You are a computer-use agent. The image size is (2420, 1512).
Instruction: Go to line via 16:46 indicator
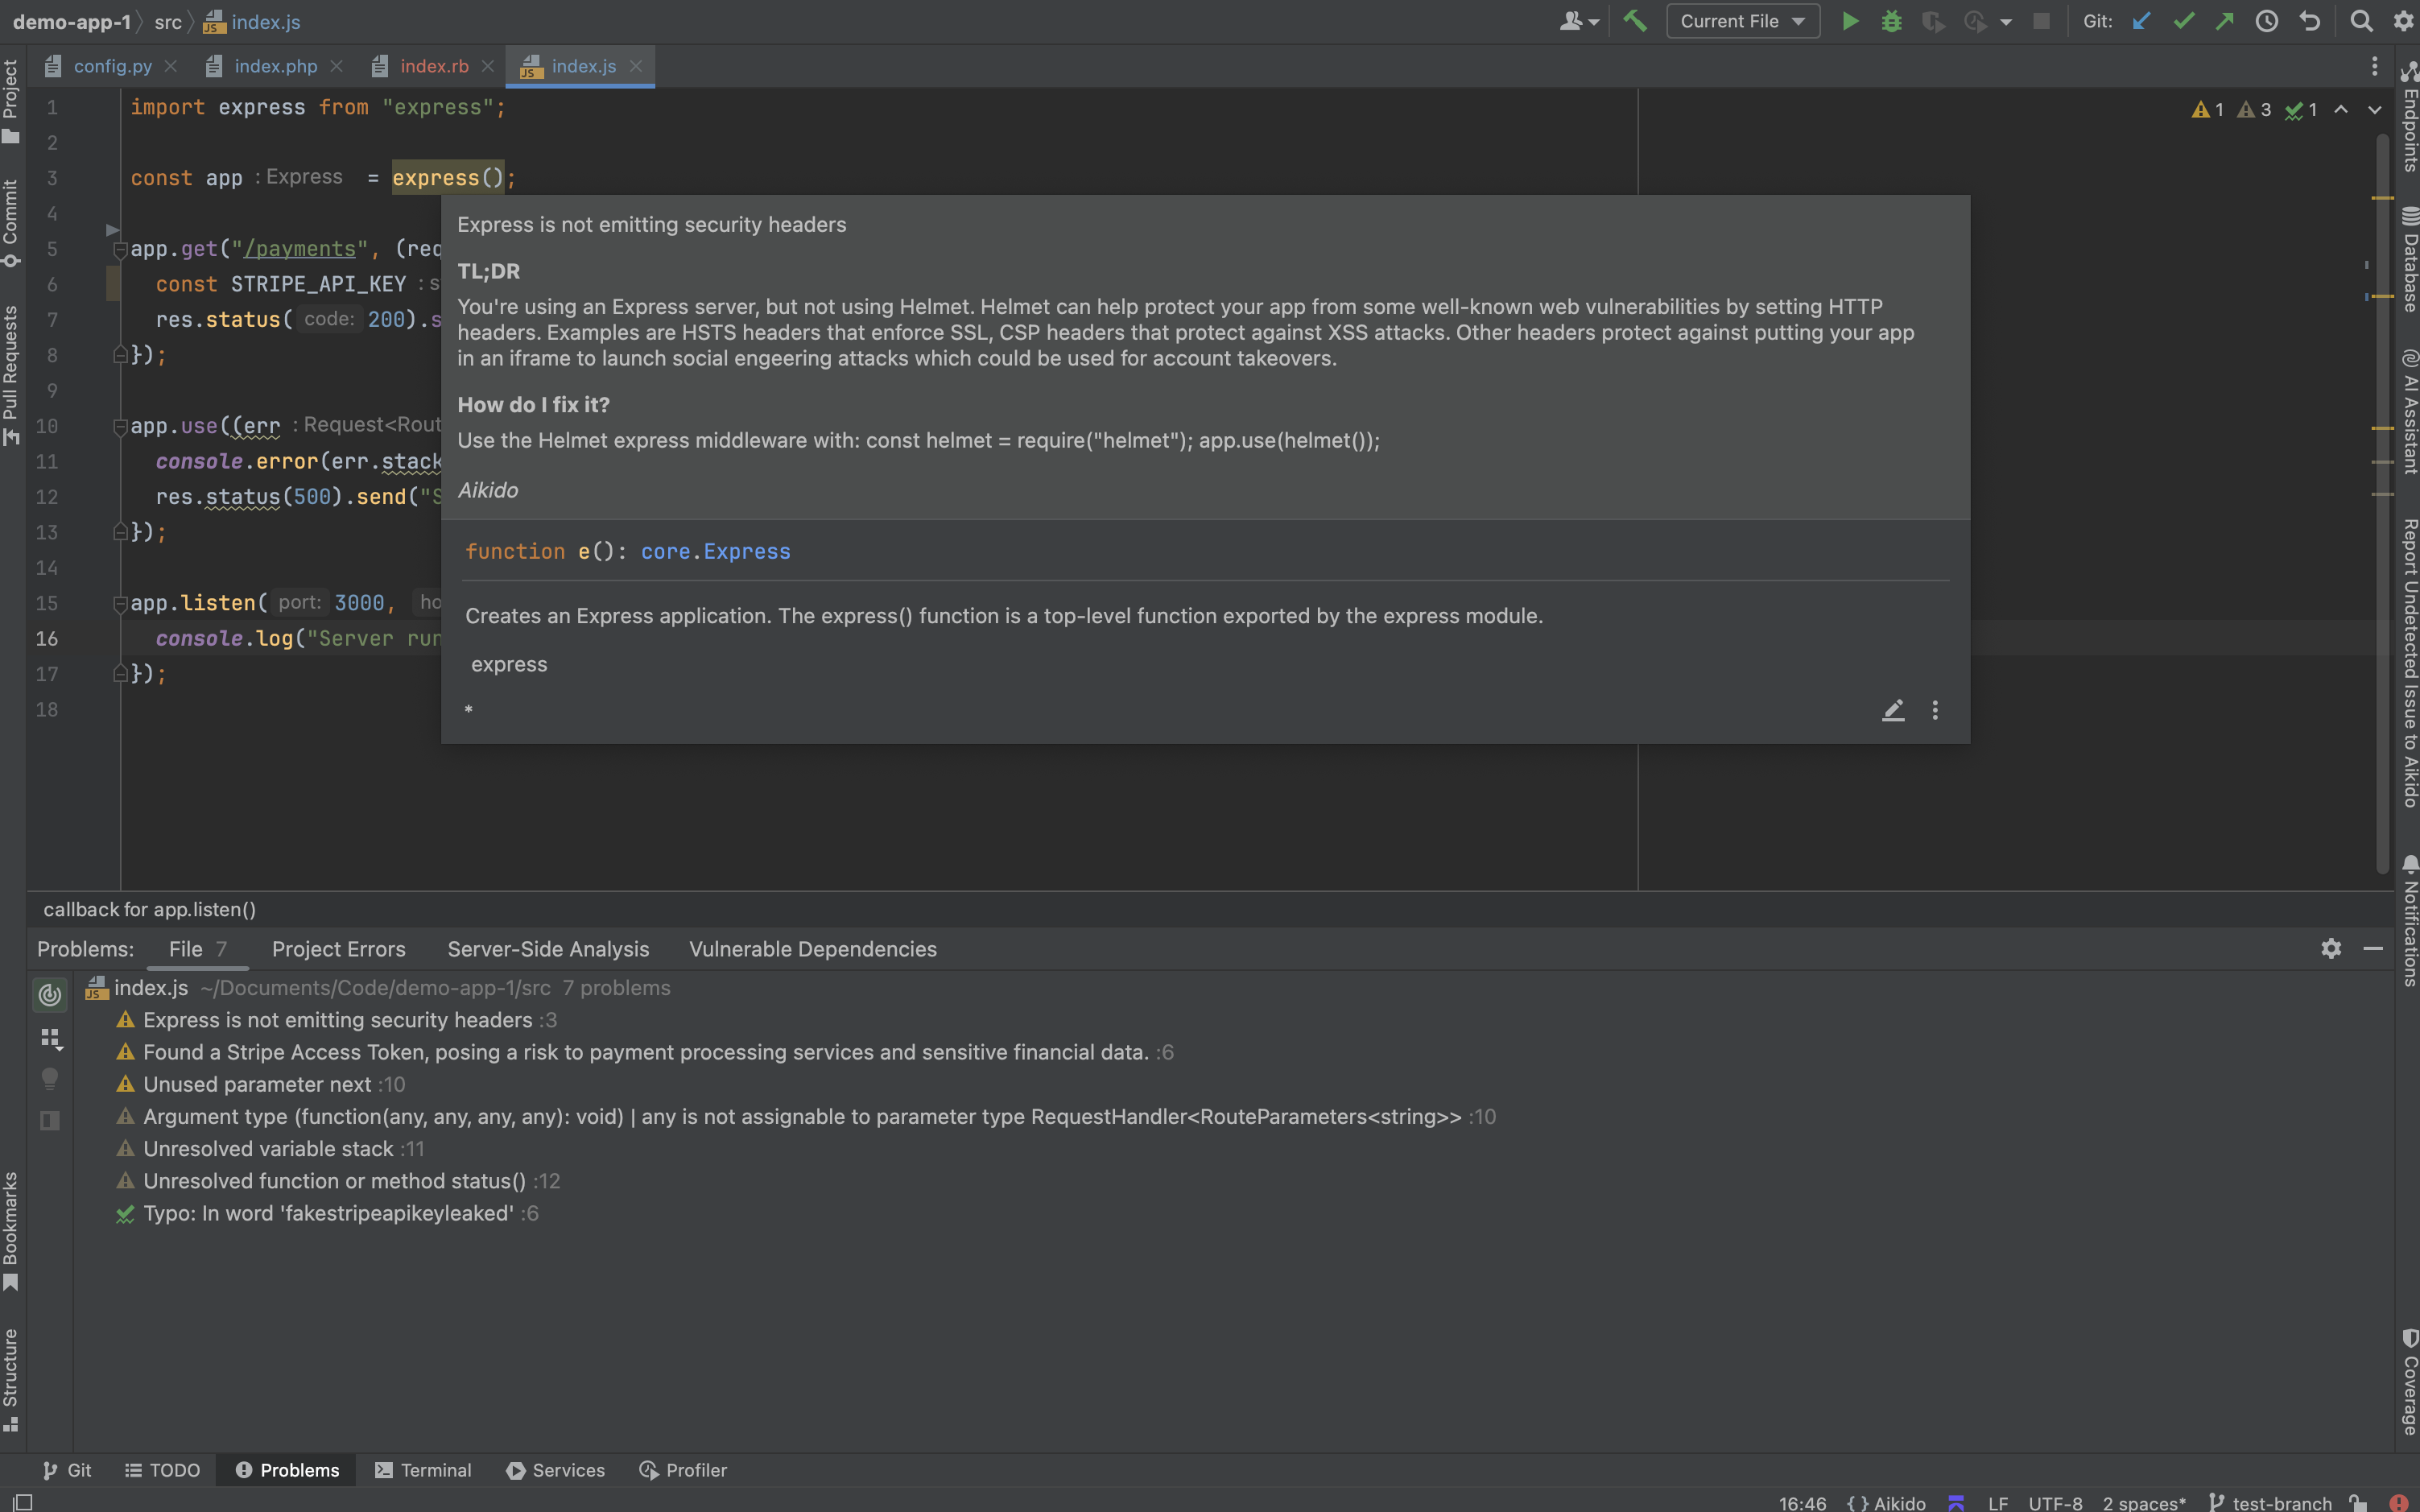pos(1802,1502)
